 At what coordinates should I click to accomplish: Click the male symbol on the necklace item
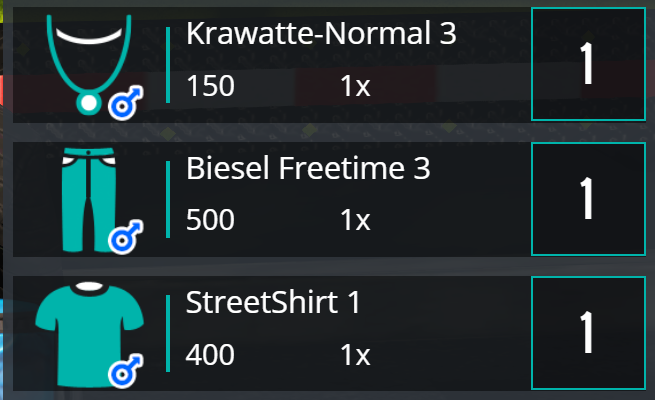pos(126,103)
